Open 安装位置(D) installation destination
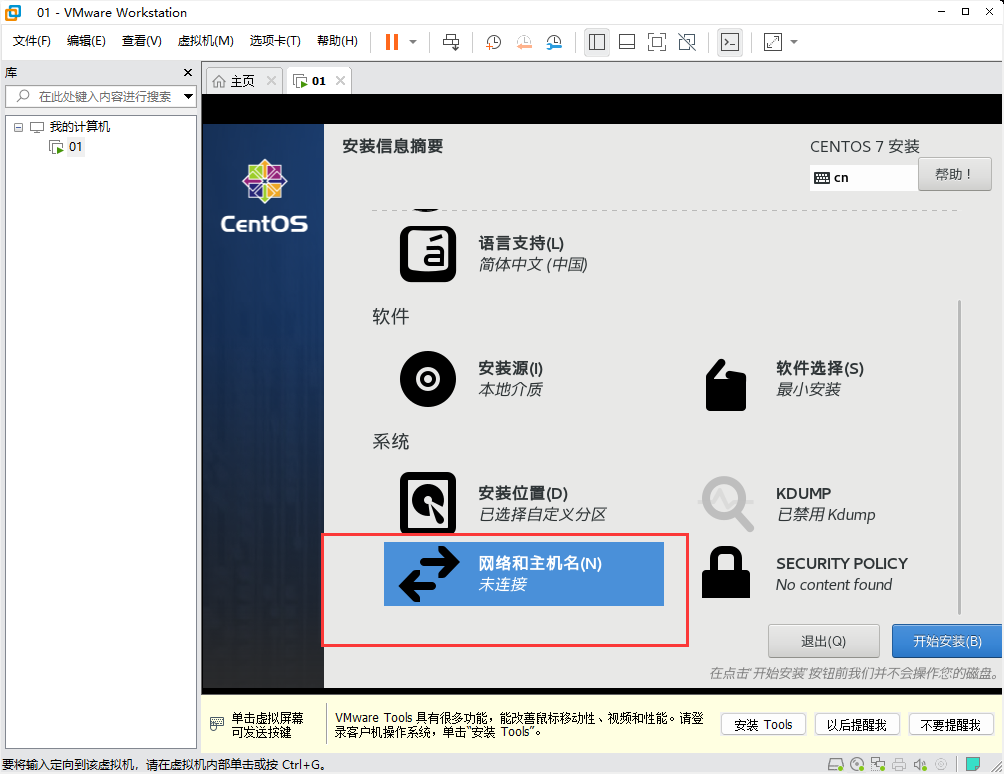This screenshot has height=774, width=1004. coord(503,503)
